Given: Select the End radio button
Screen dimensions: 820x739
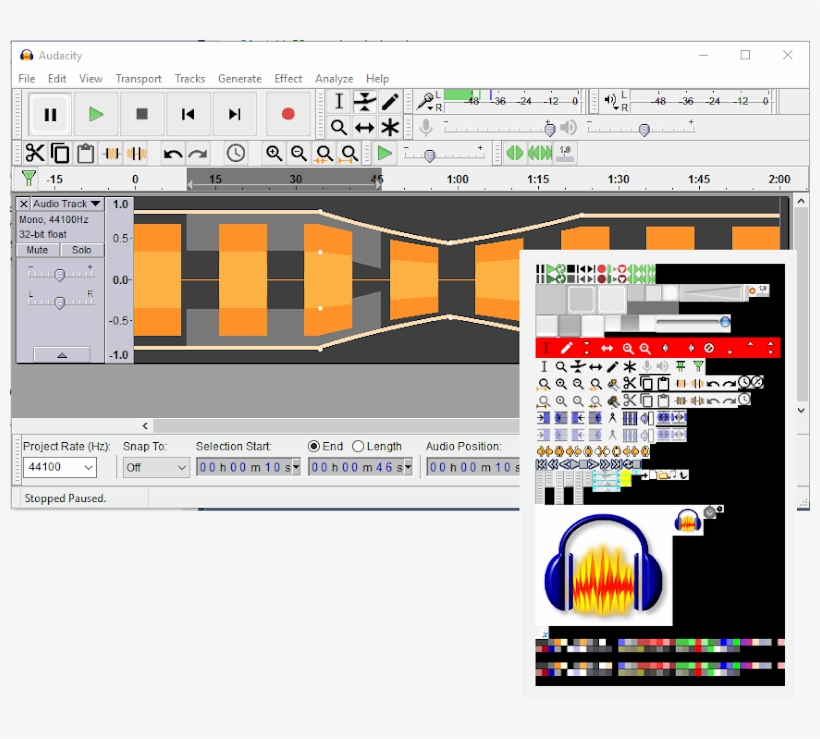Looking at the screenshot, I should (x=314, y=446).
